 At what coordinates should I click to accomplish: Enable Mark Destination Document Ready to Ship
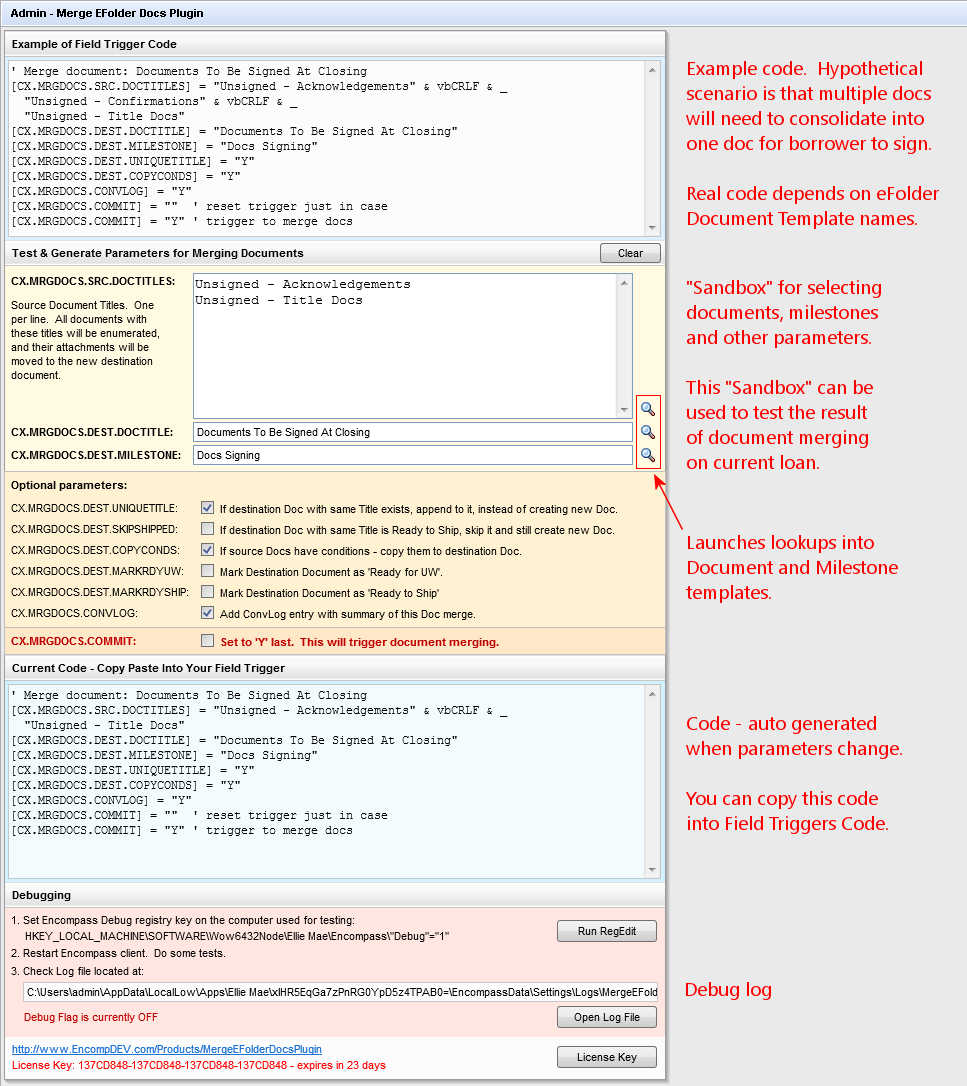[x=207, y=591]
